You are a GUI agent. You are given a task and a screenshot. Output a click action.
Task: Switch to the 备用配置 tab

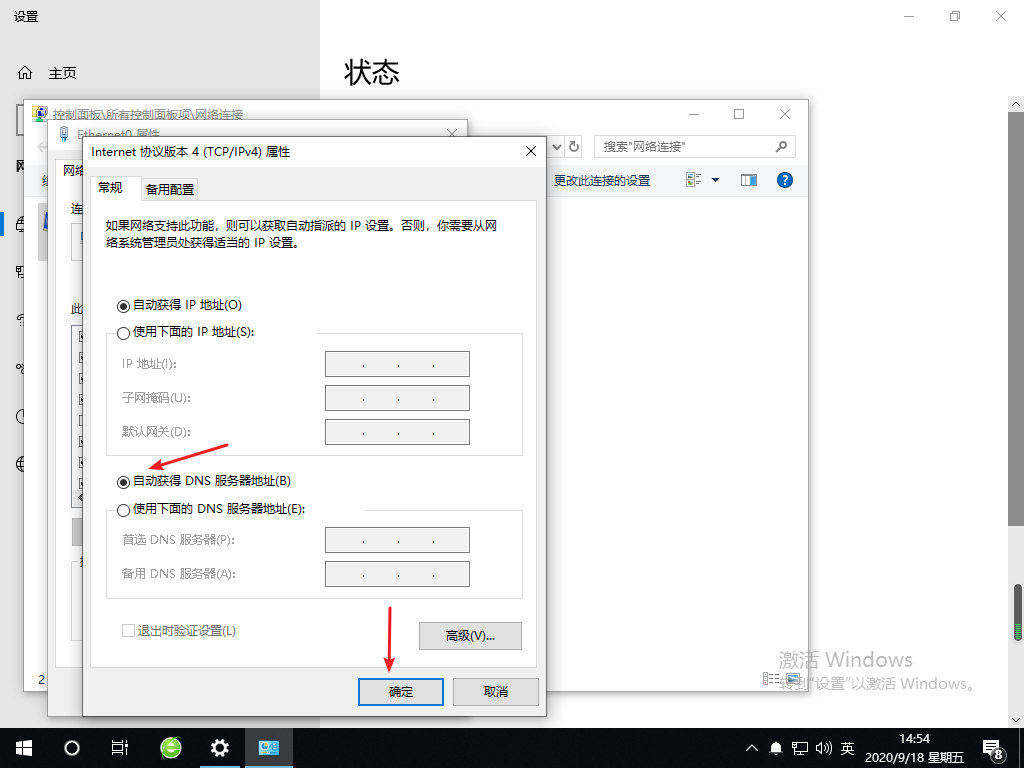tap(170, 188)
